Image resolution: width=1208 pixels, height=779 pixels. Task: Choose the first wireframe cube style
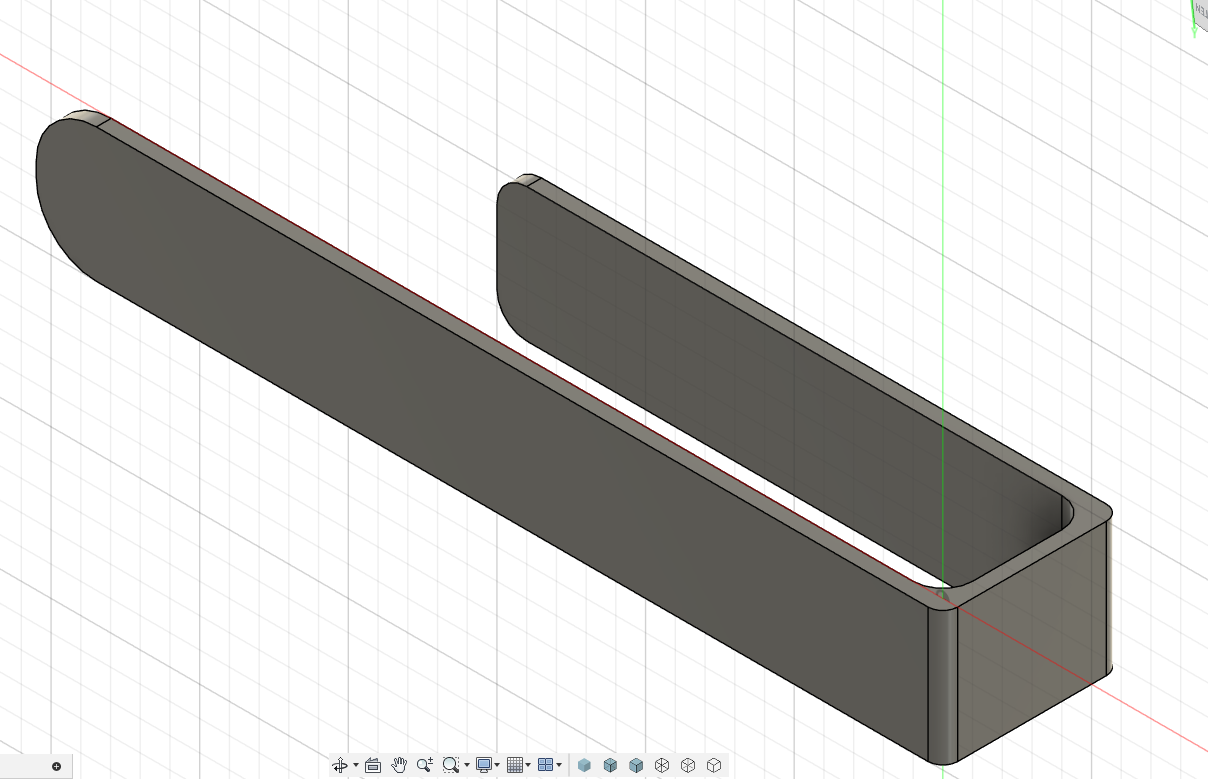coord(662,765)
